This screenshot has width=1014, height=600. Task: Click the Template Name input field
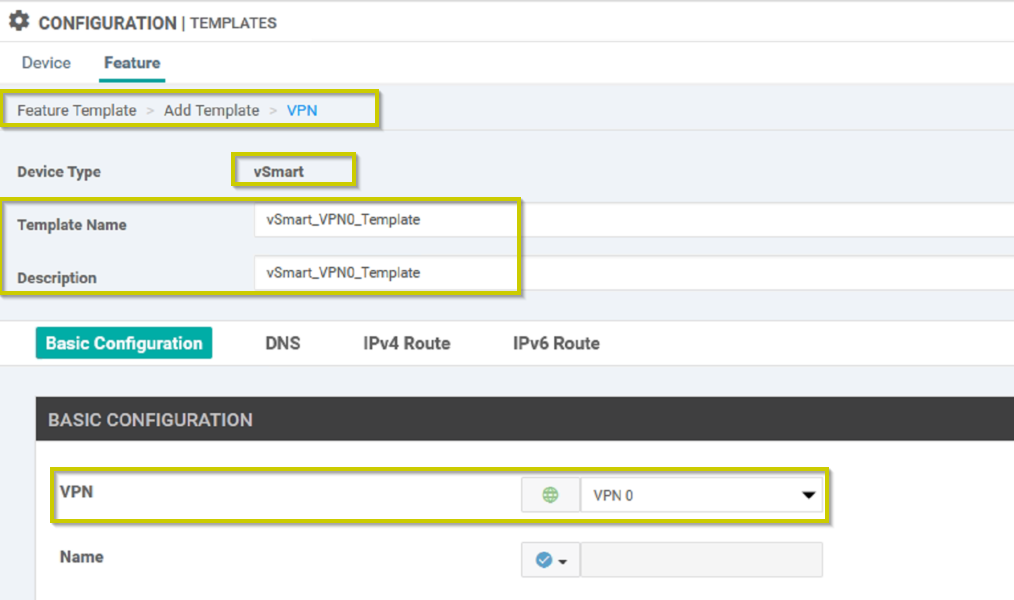click(634, 220)
